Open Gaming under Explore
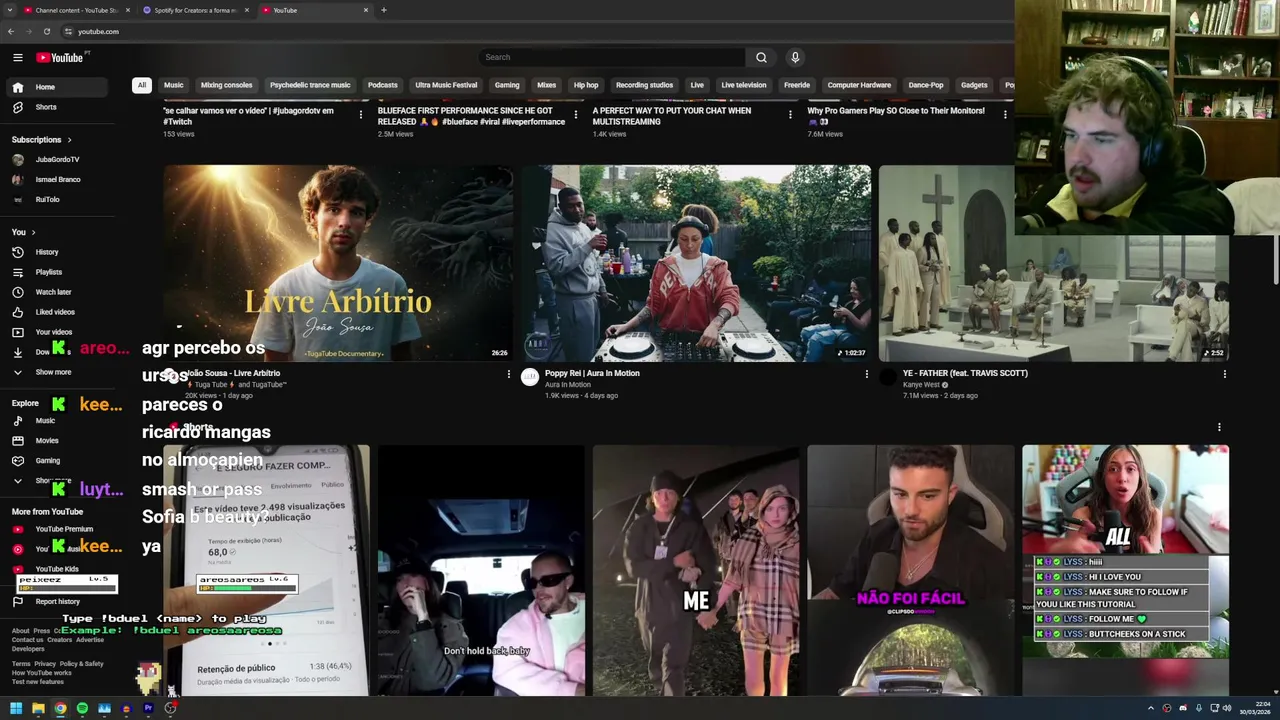The height and width of the screenshot is (720, 1280). click(55, 460)
